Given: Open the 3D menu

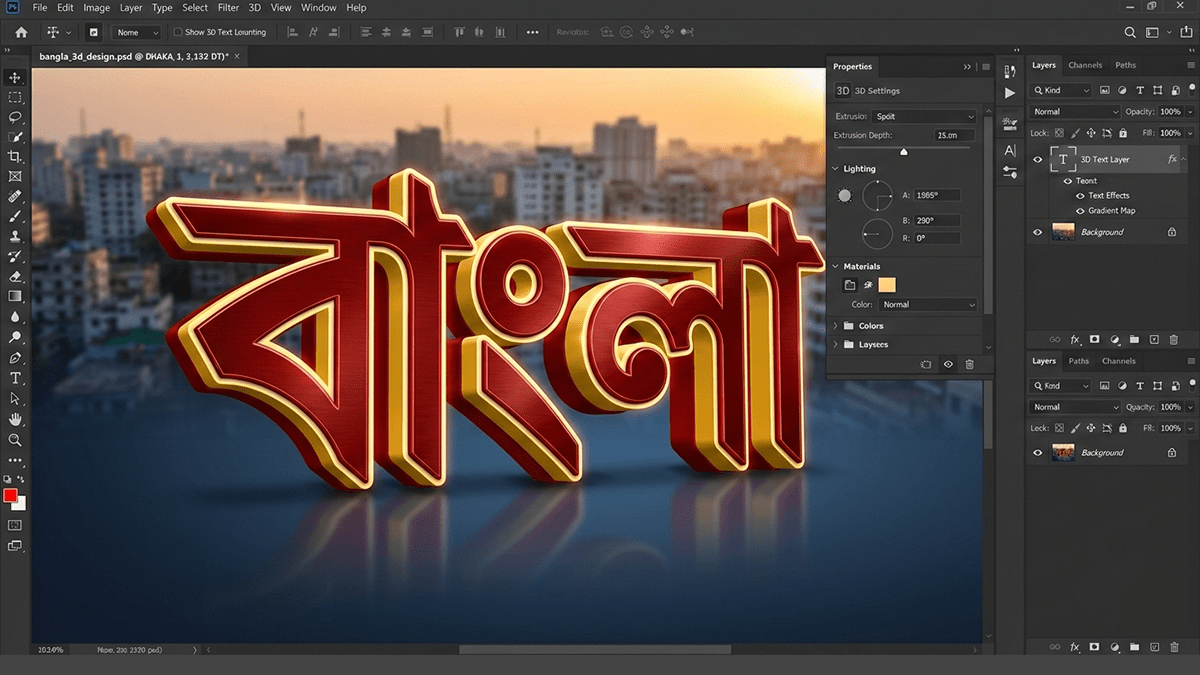Looking at the screenshot, I should point(255,8).
